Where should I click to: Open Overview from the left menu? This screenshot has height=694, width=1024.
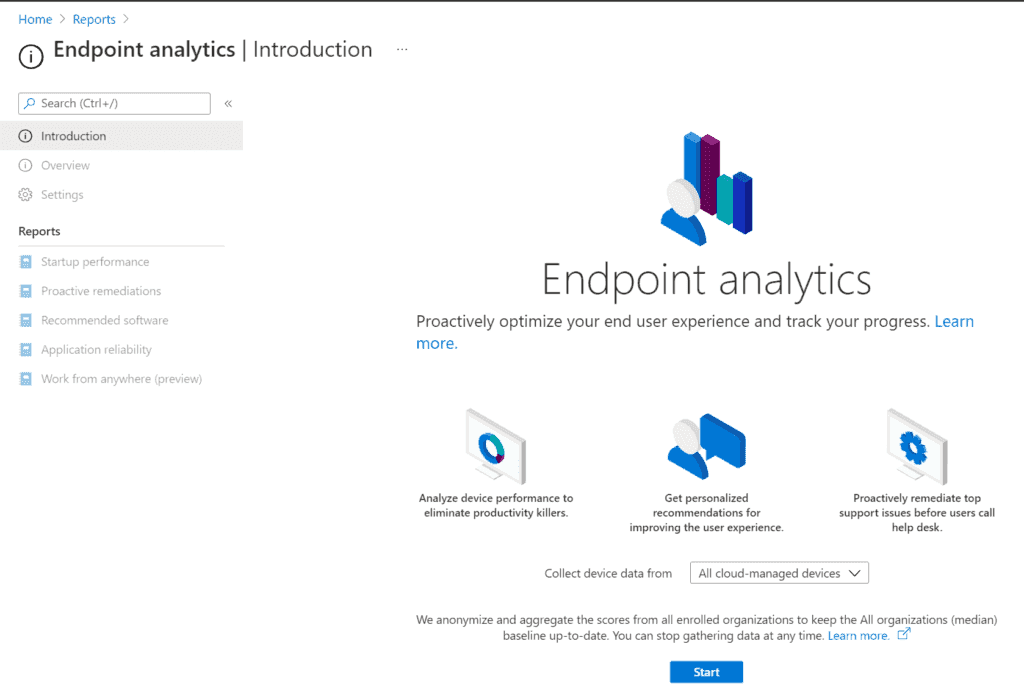pyautogui.click(x=65, y=165)
